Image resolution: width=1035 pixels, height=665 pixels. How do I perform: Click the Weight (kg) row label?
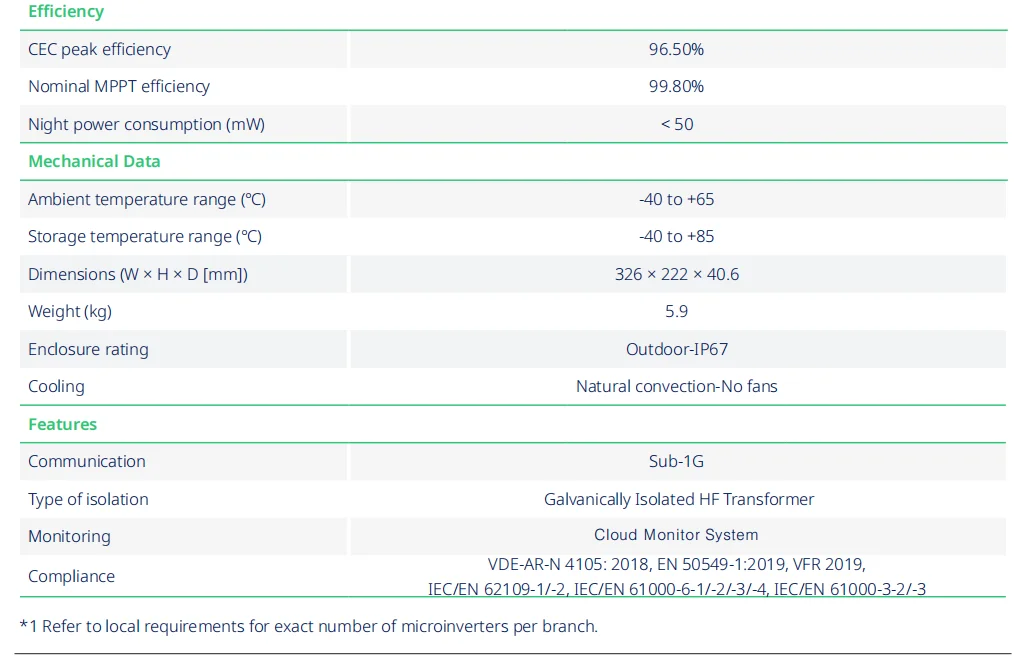70,311
